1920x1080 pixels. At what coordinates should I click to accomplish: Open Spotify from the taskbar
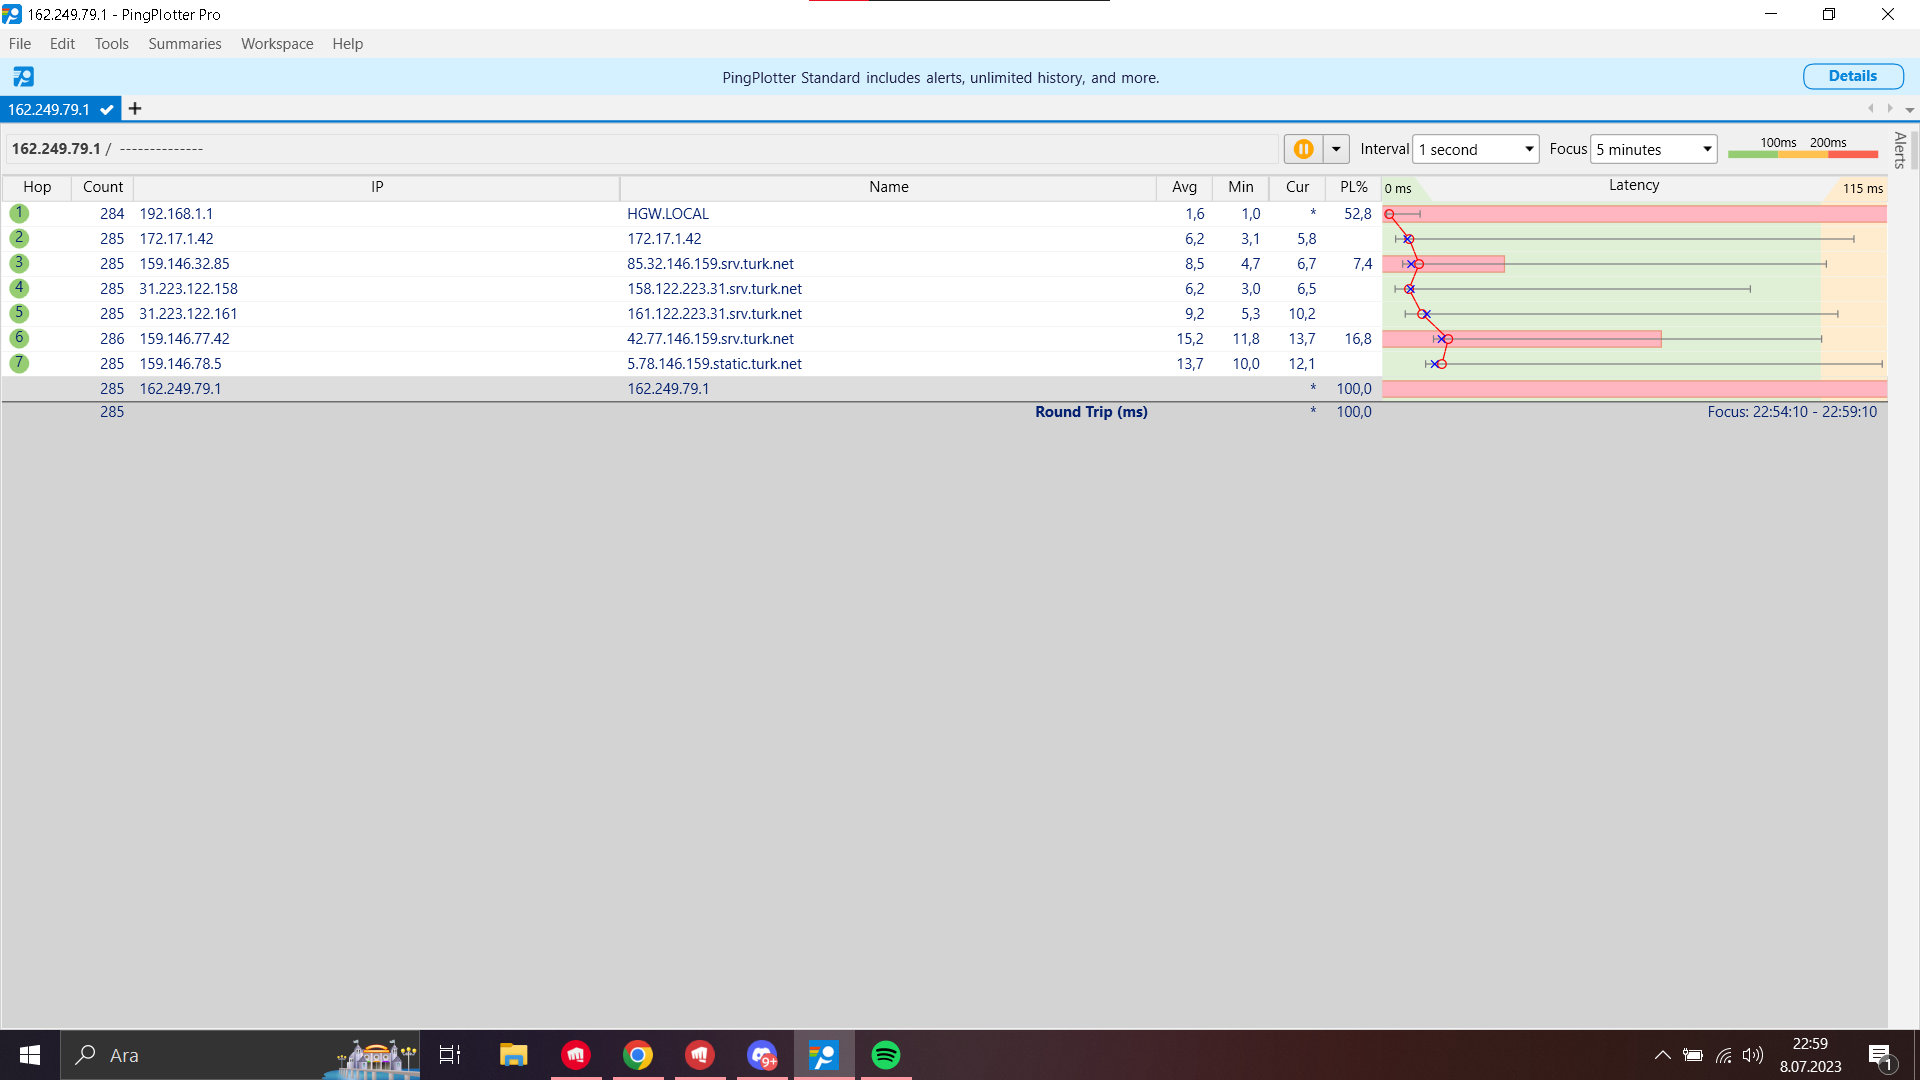point(885,1055)
